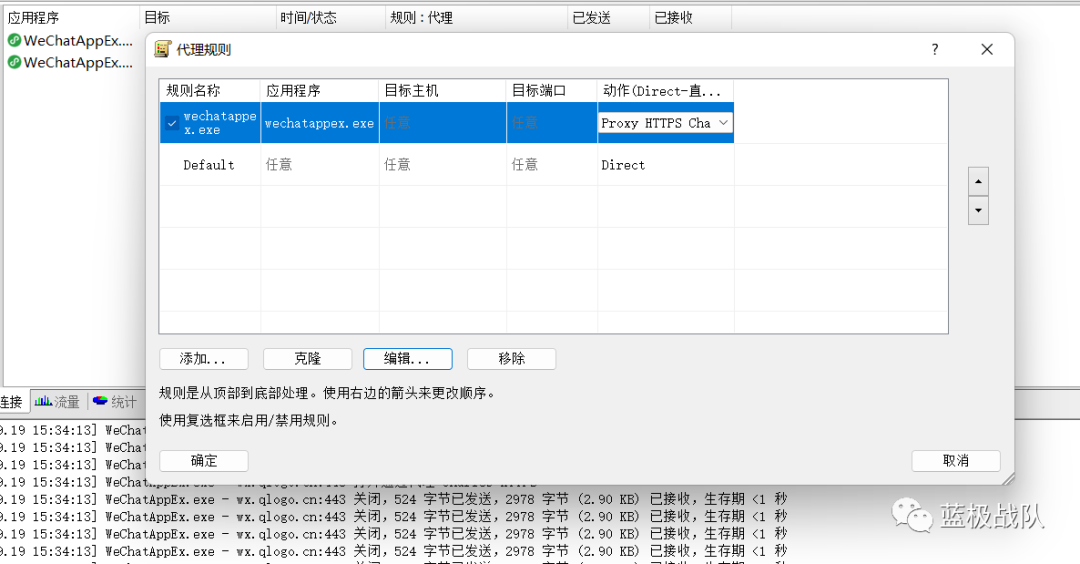Click the 目标主机 column header
The height and width of the screenshot is (564, 1080).
click(442, 91)
